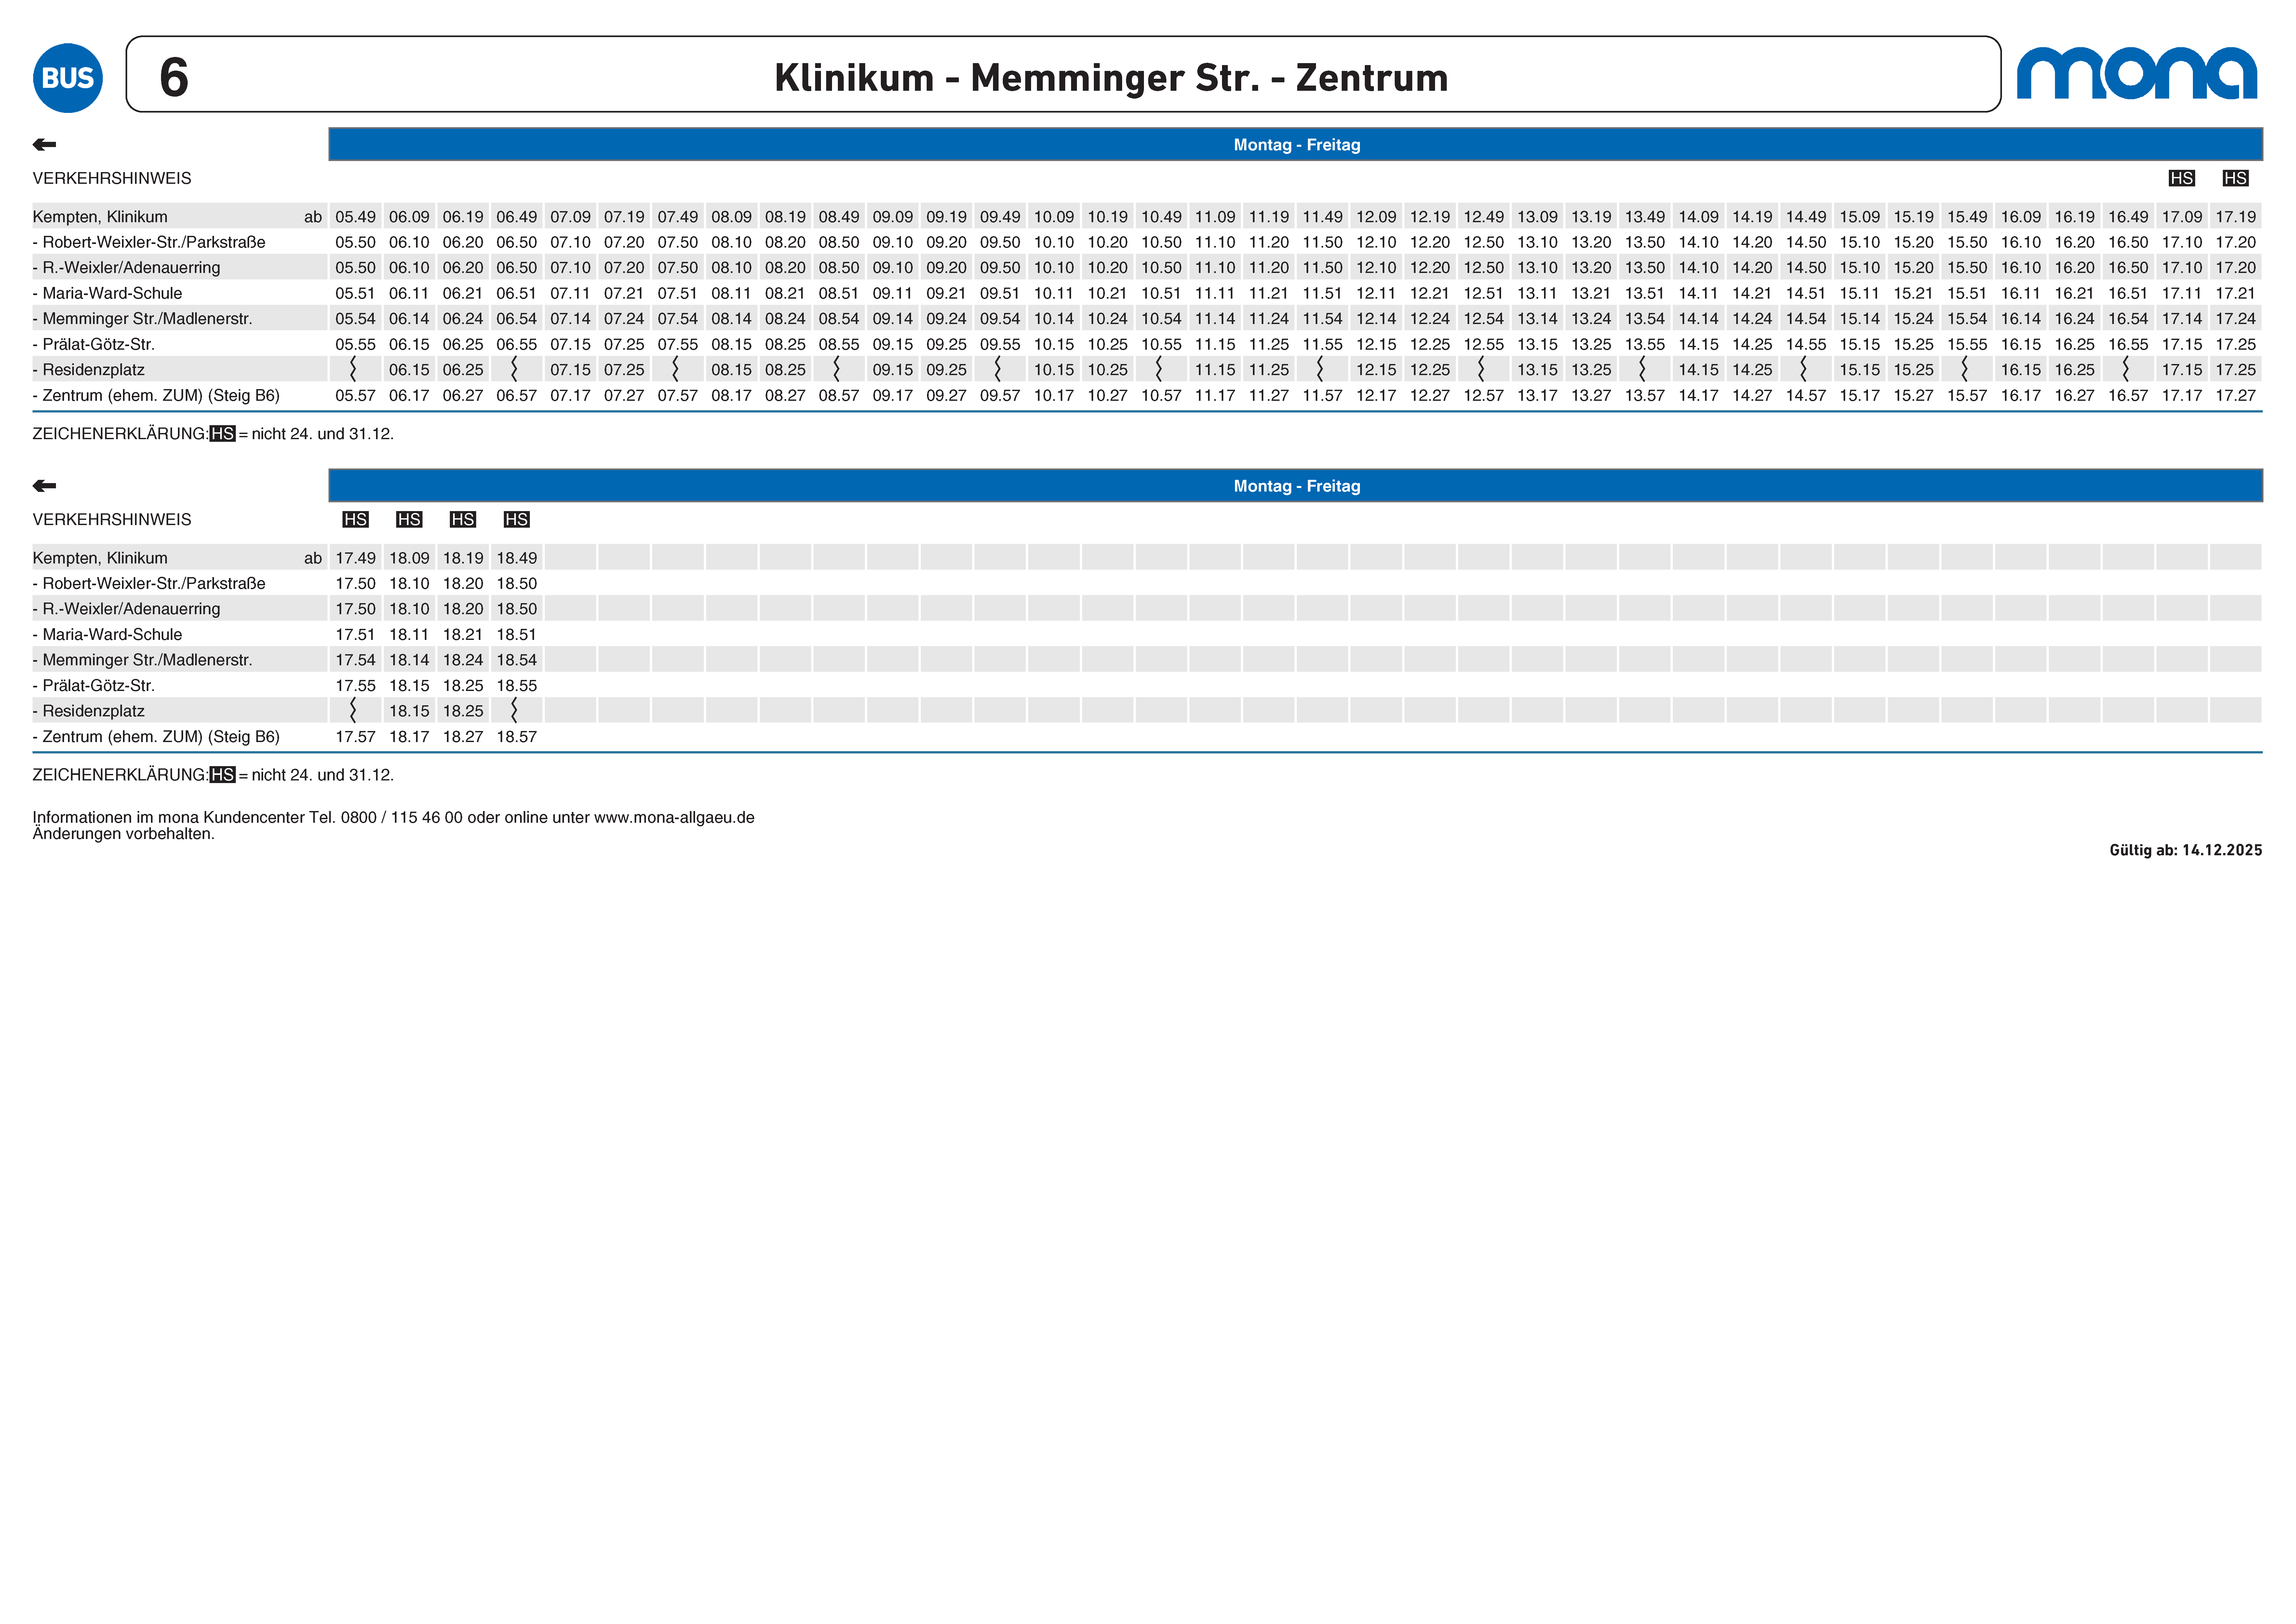Click the first Montag - Freitag header
This screenshot has height=1624, width=2296.
click(1296, 145)
